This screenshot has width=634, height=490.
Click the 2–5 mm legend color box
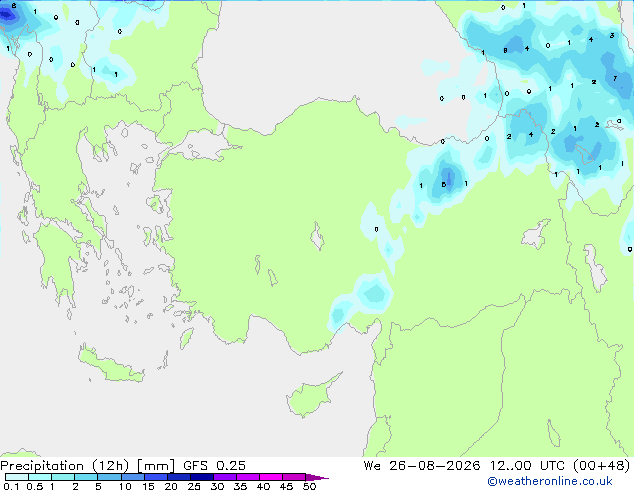click(x=86, y=477)
